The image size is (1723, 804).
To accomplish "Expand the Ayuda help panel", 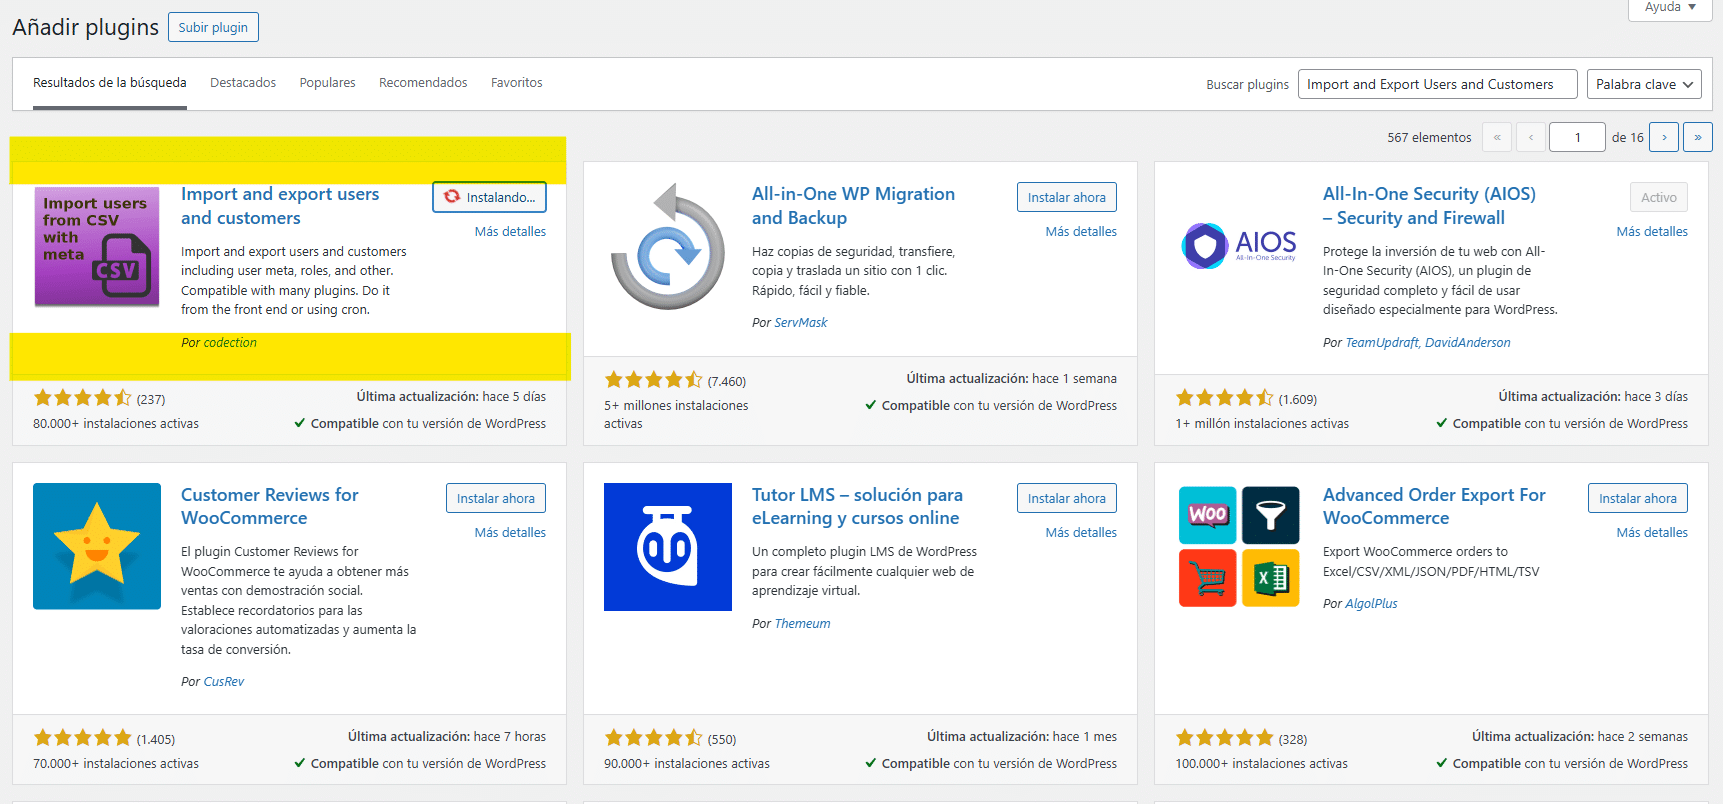I will 1670,8.
